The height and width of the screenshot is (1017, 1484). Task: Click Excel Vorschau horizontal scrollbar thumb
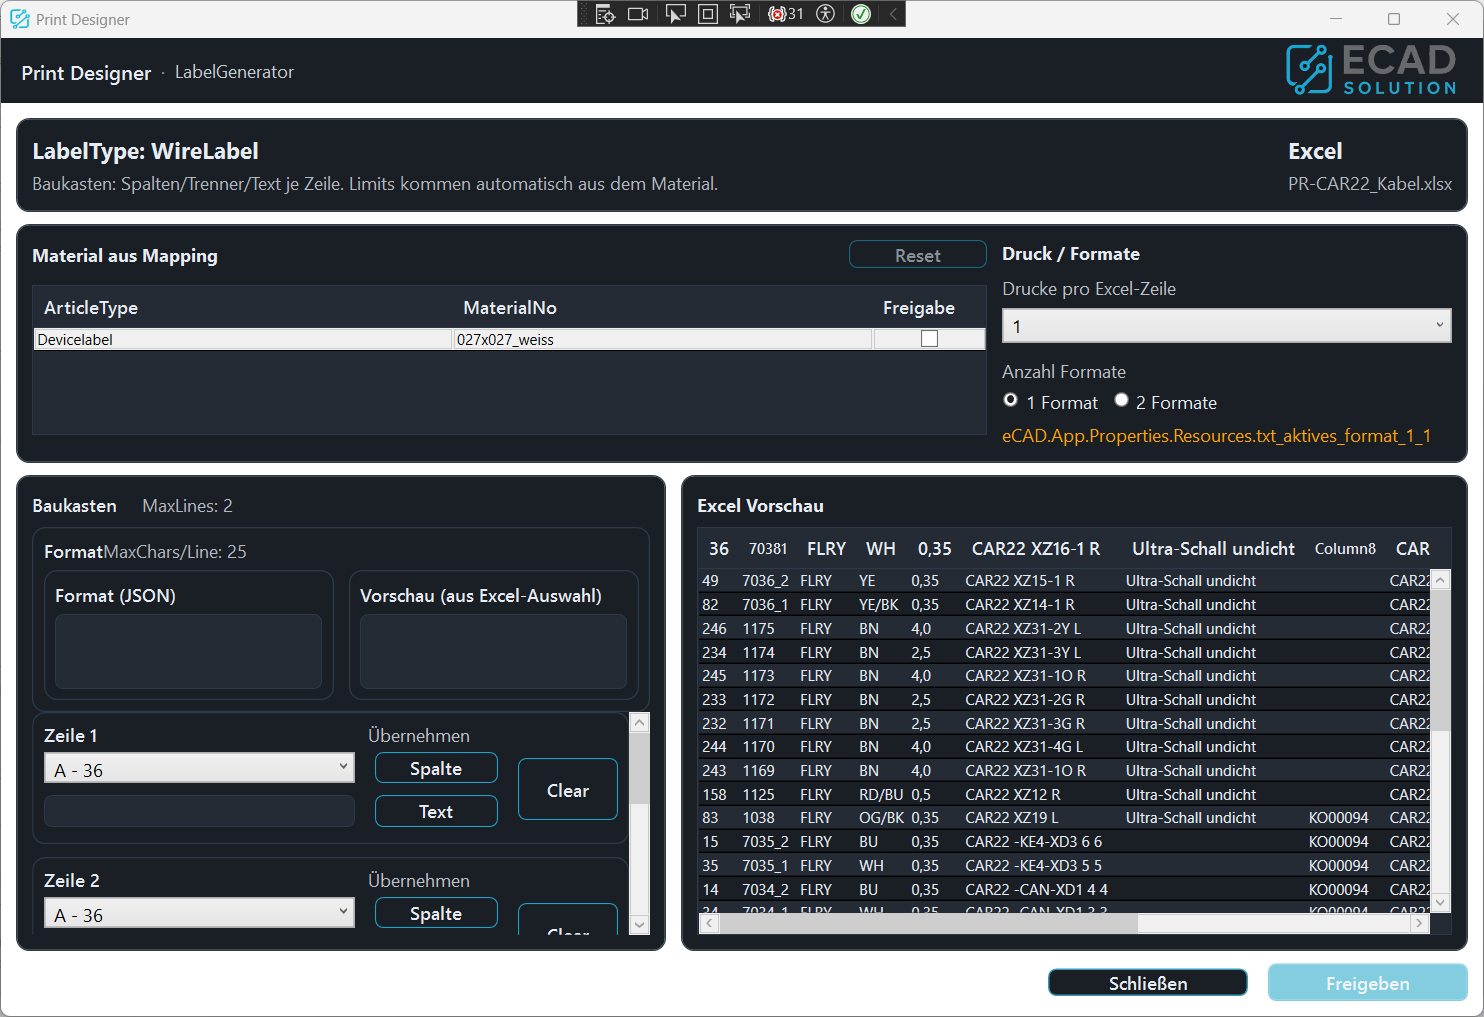pos(928,924)
